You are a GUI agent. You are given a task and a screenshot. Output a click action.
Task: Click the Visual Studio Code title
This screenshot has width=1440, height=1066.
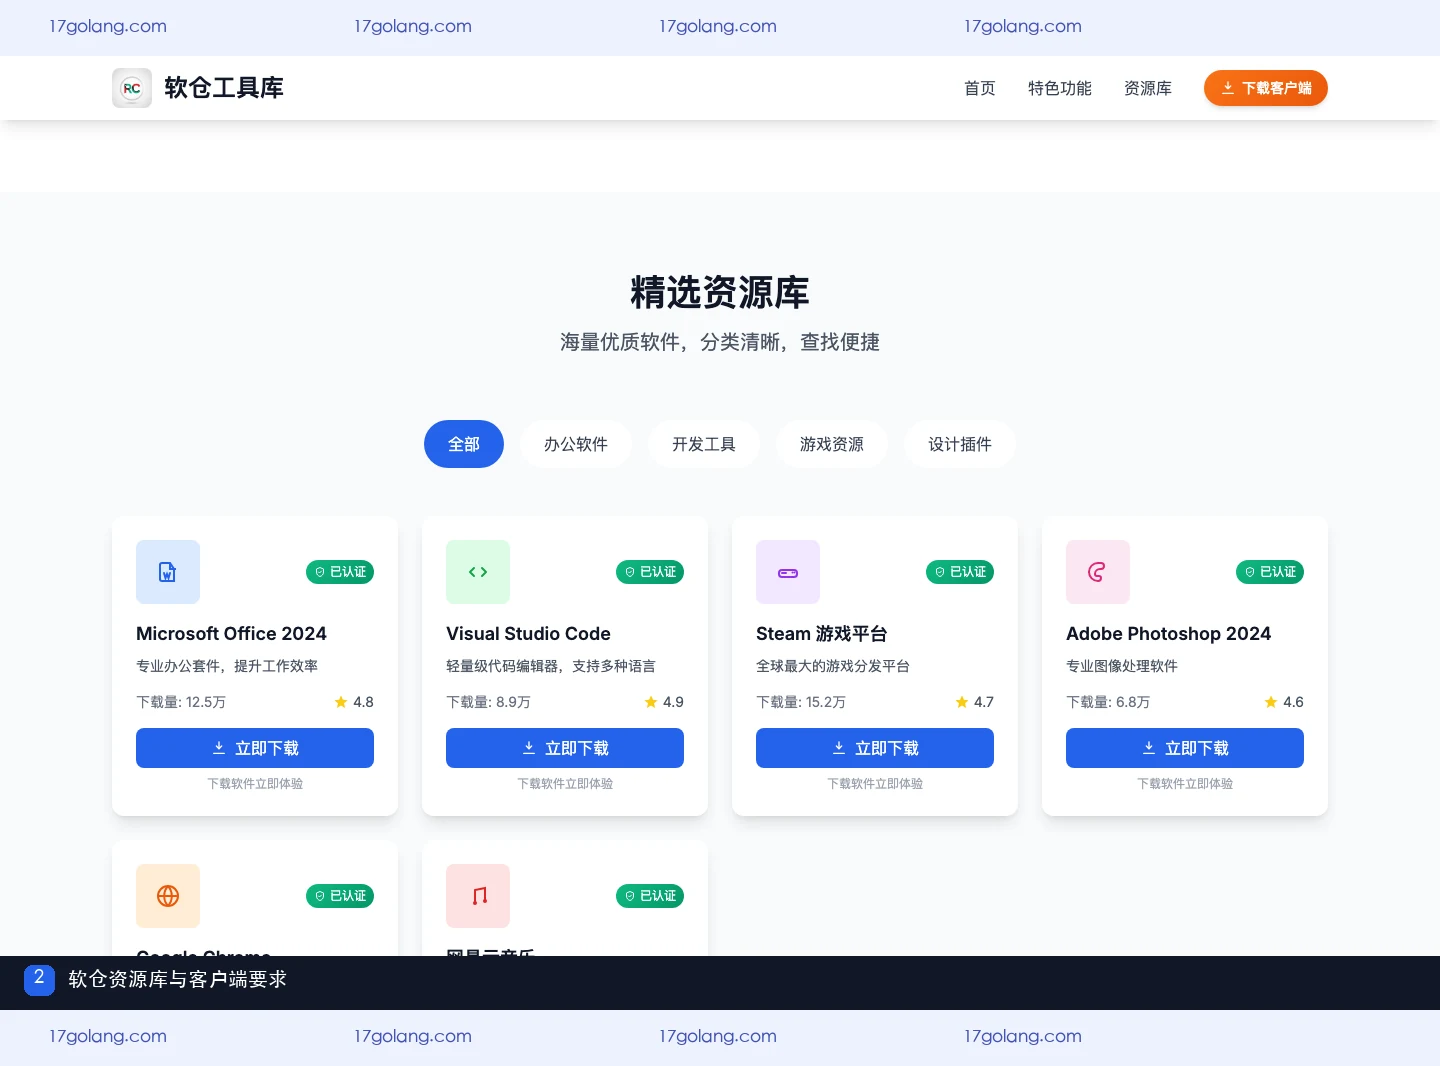click(x=528, y=634)
